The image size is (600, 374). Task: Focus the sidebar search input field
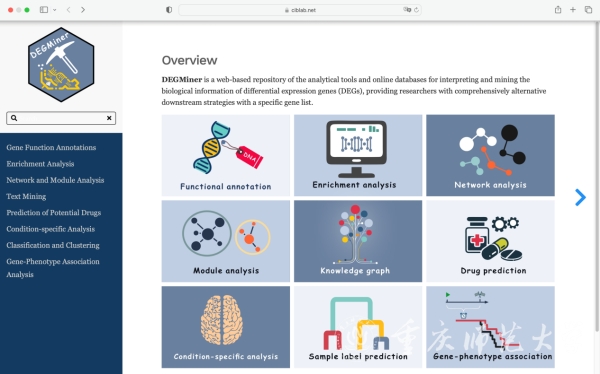(x=61, y=118)
